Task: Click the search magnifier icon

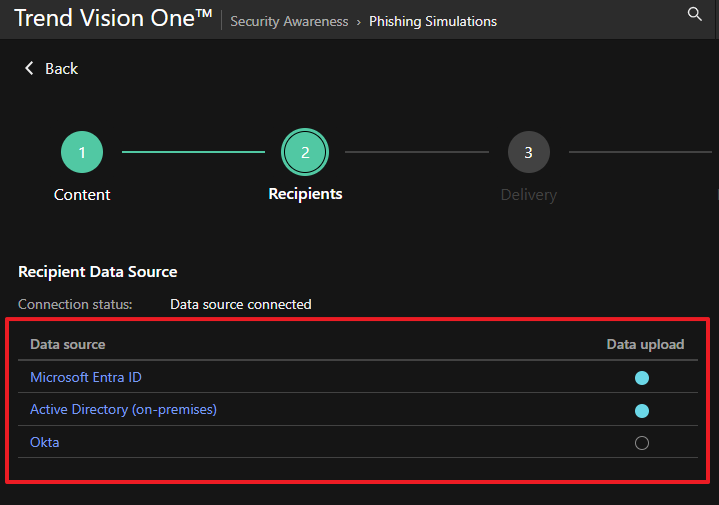Action: pyautogui.click(x=695, y=14)
